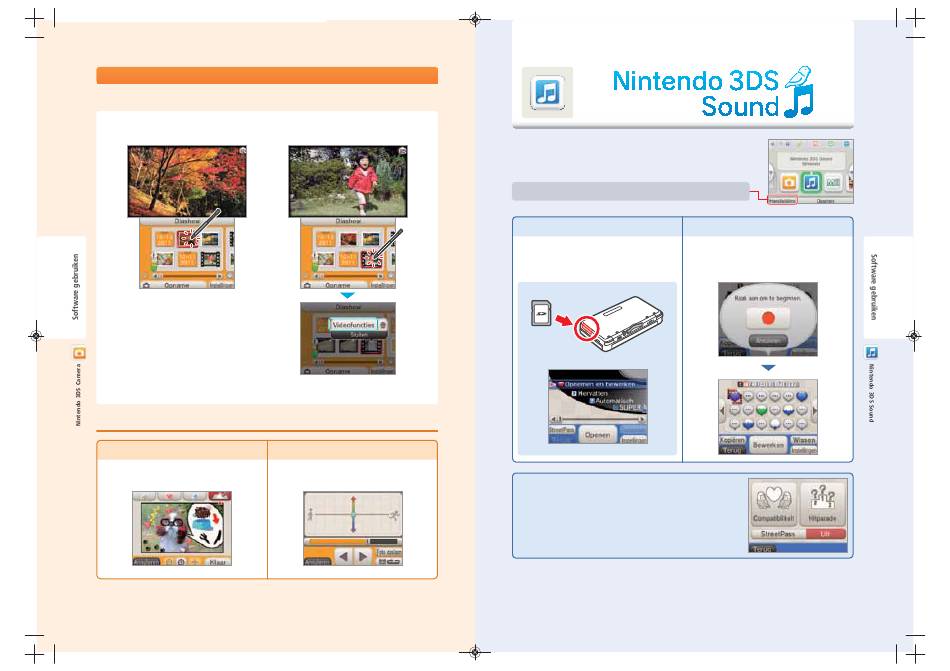Click the blue music note icon in right page margin
Image resolution: width=950 pixels, height=671 pixels.
[x=871, y=352]
